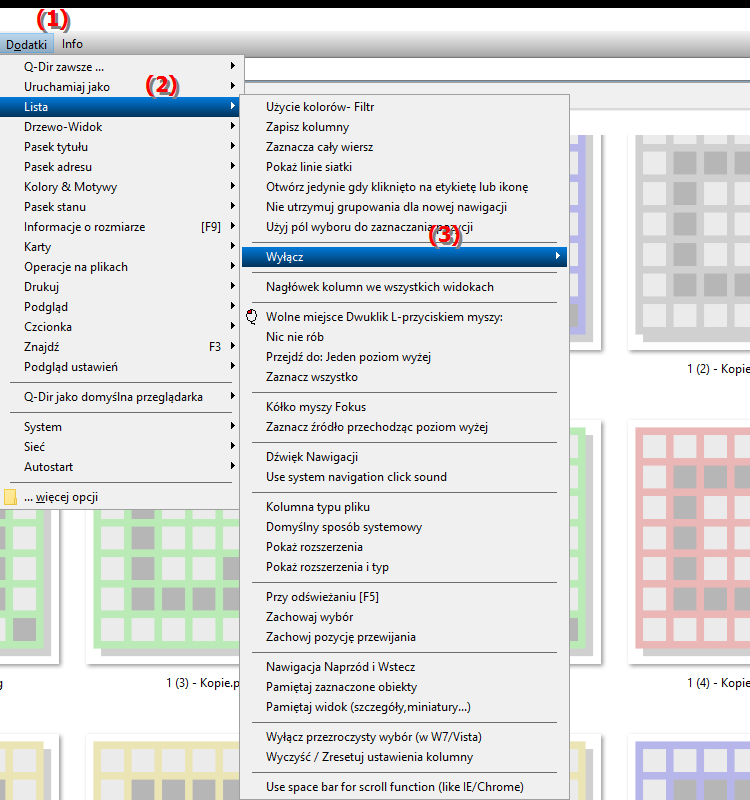This screenshot has width=750, height=800.
Task: Open the Znajdź submenu
Action: pos(120,347)
